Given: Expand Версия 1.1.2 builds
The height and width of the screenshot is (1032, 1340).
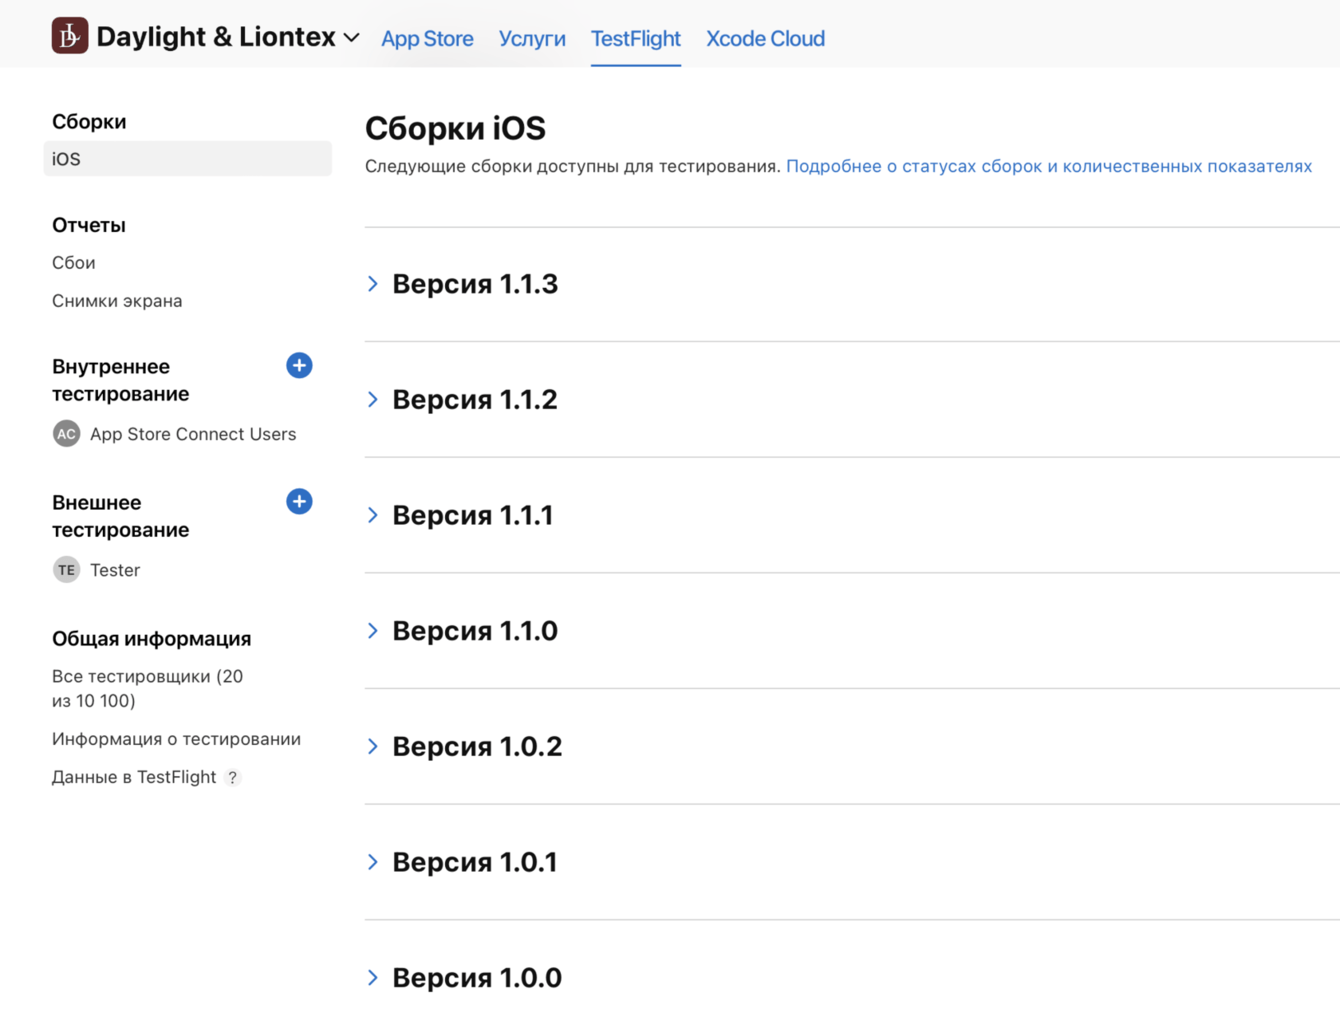Looking at the screenshot, I should [x=373, y=400].
